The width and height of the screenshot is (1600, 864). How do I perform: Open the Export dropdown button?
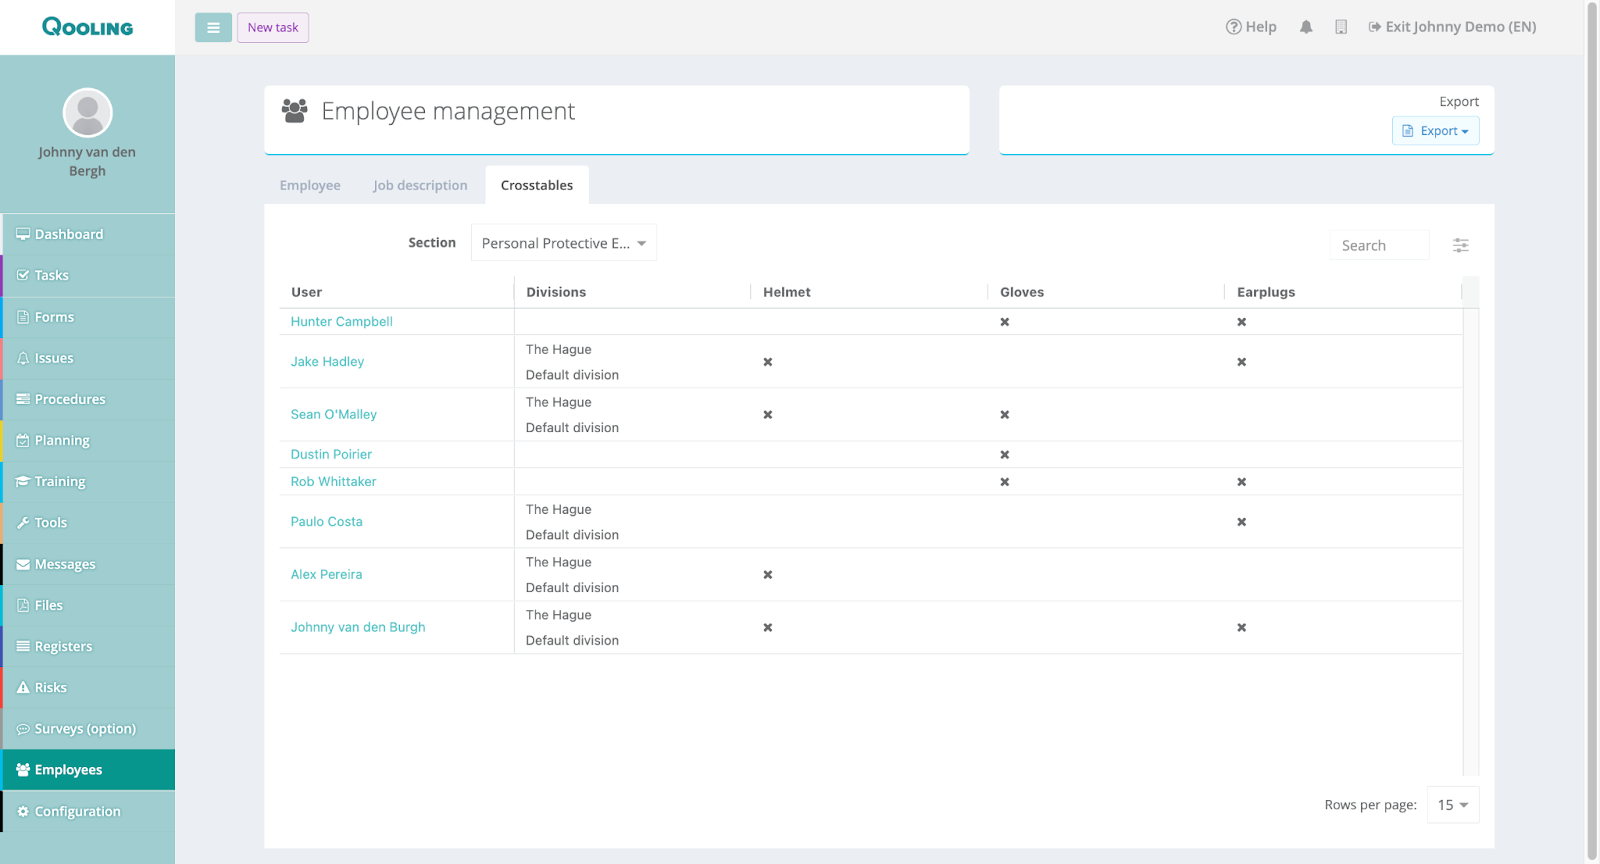1435,131
